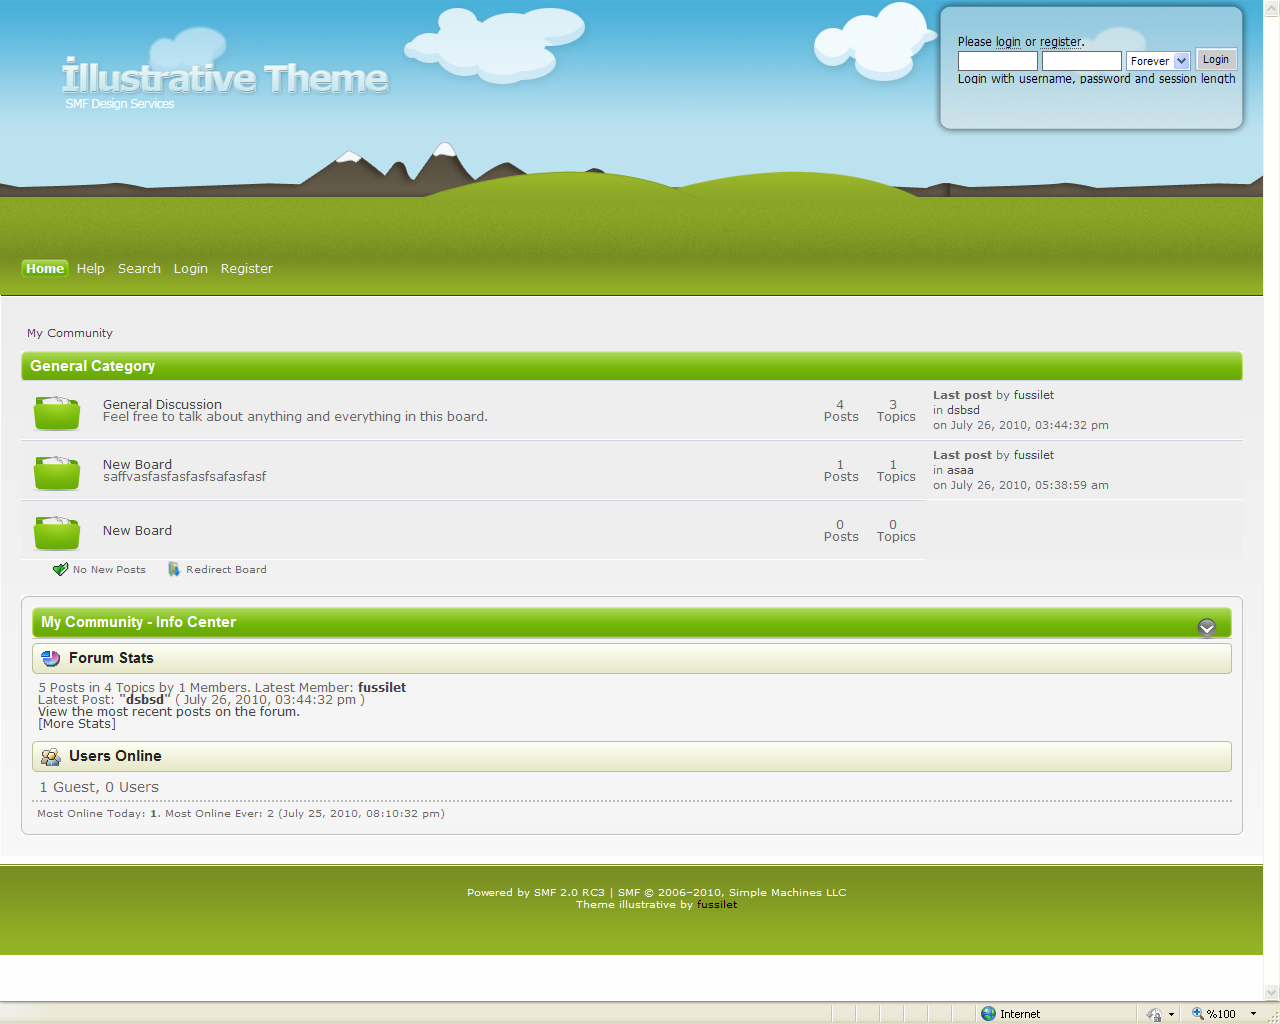Screen dimensions: 1280x1024
Task: Click the Redirect Board legend icon
Action: pos(174,570)
